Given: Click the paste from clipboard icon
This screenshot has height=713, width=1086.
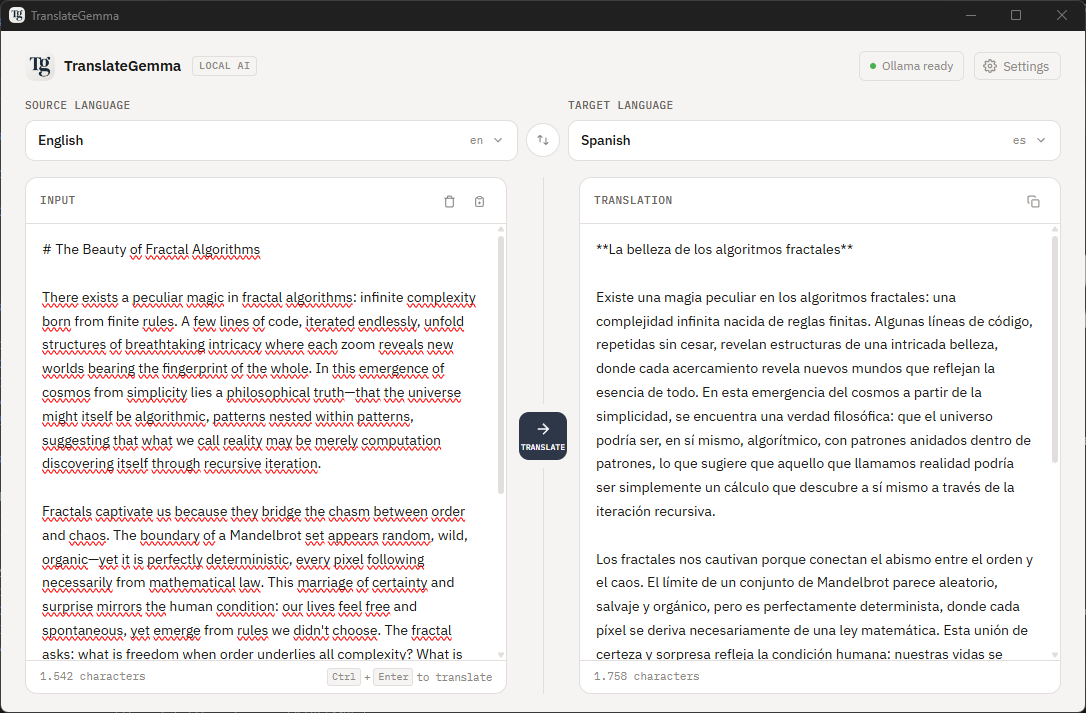Looking at the screenshot, I should (x=479, y=201).
